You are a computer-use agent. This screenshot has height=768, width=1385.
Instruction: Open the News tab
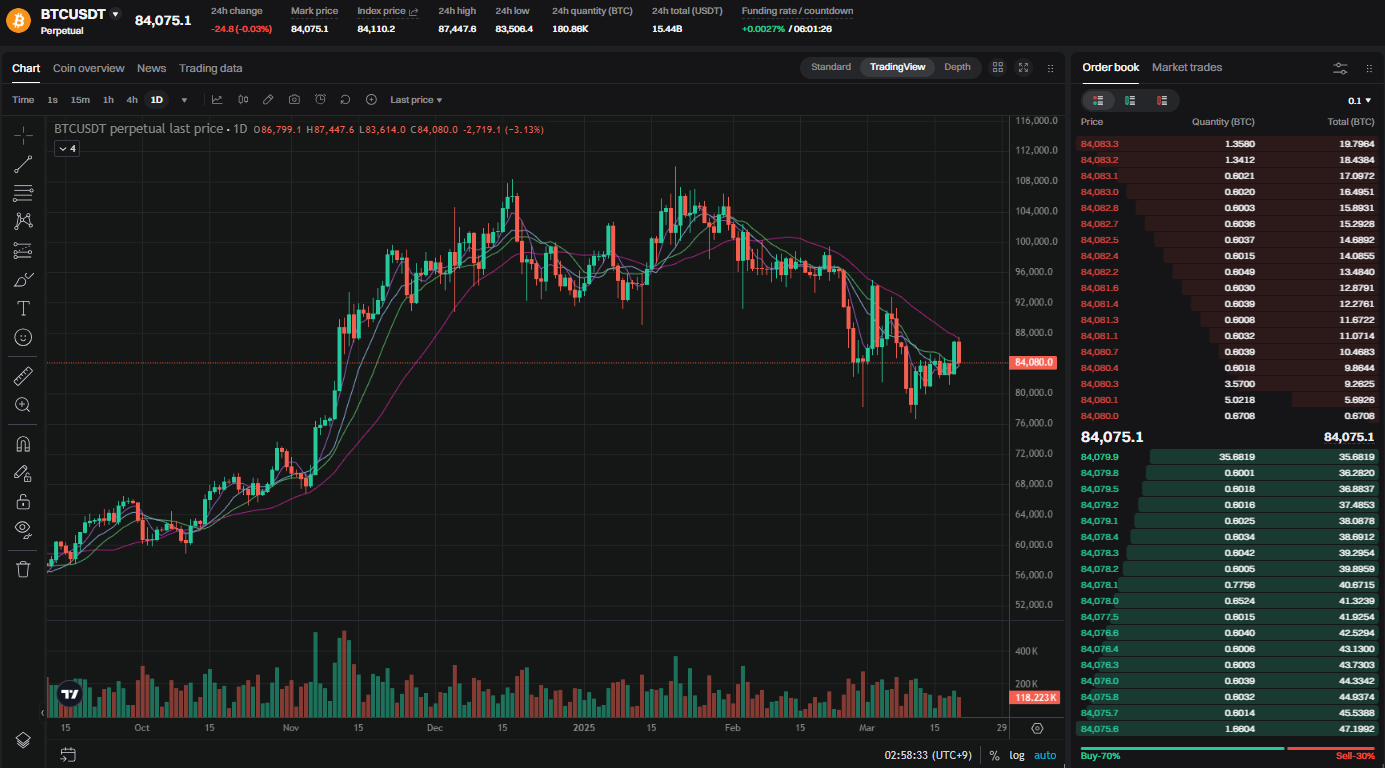(x=152, y=68)
